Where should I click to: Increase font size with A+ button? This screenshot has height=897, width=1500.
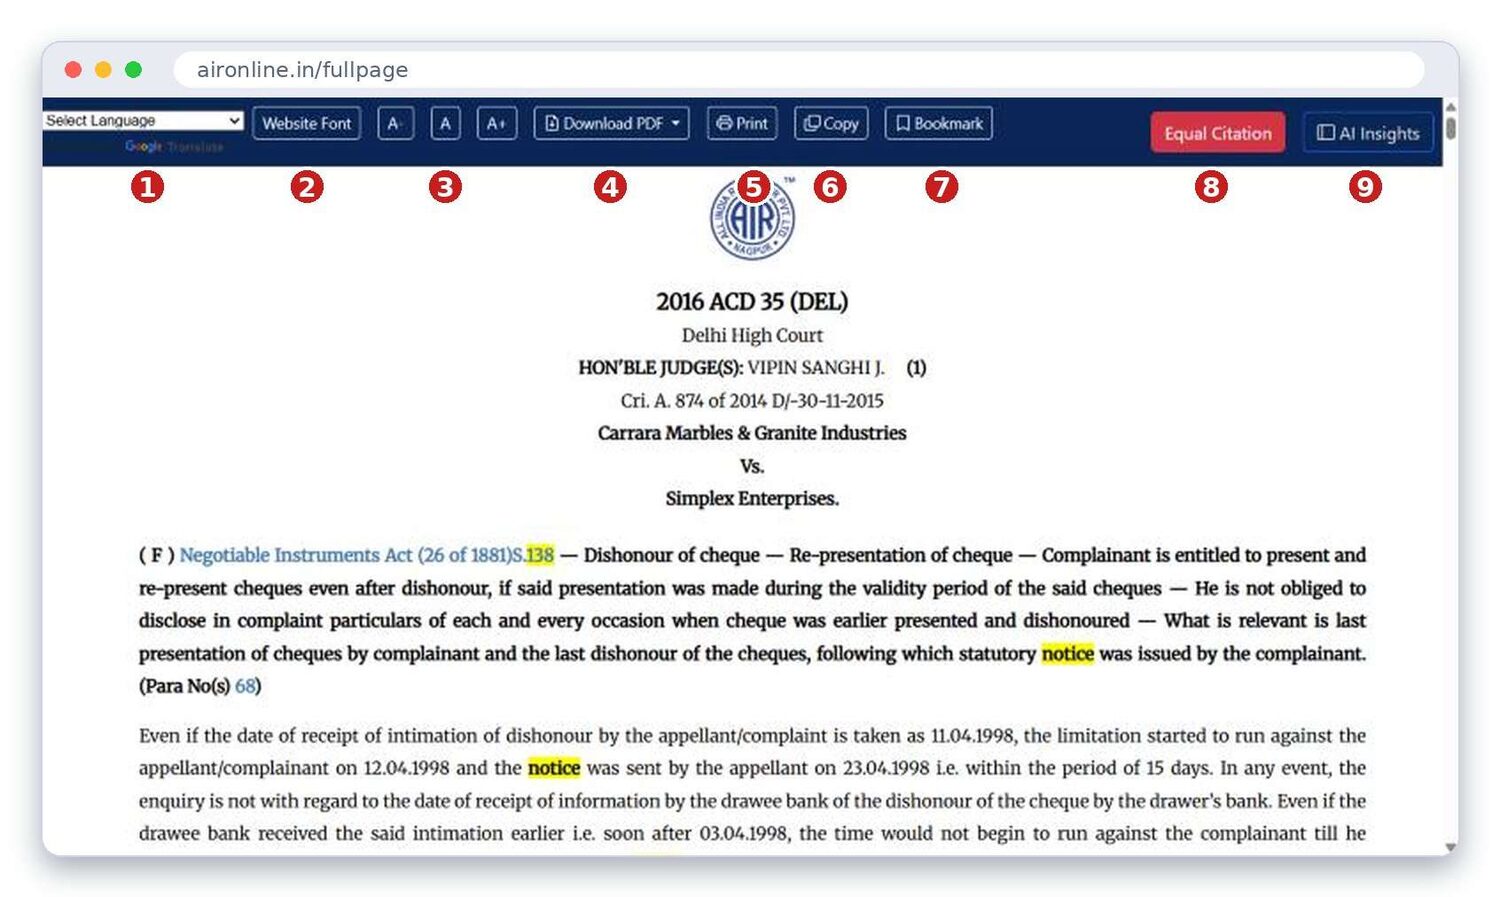[496, 123]
